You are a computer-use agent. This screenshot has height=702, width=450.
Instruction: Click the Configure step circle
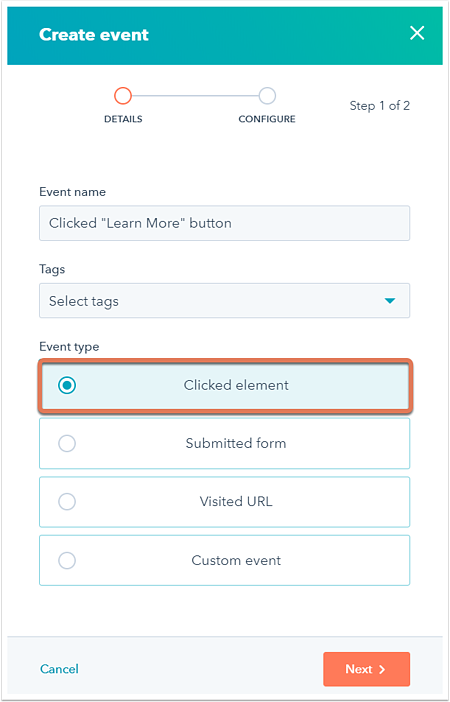tap(267, 96)
